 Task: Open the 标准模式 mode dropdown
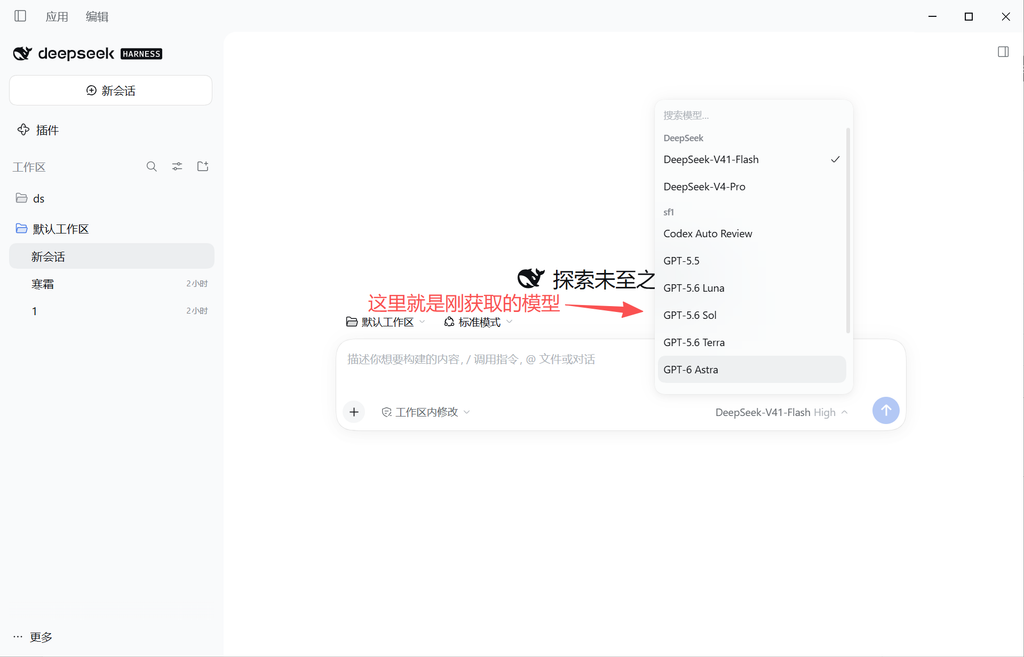(478, 322)
